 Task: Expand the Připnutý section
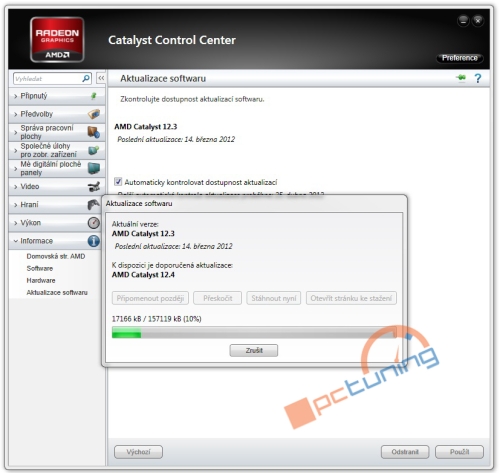coord(57,96)
